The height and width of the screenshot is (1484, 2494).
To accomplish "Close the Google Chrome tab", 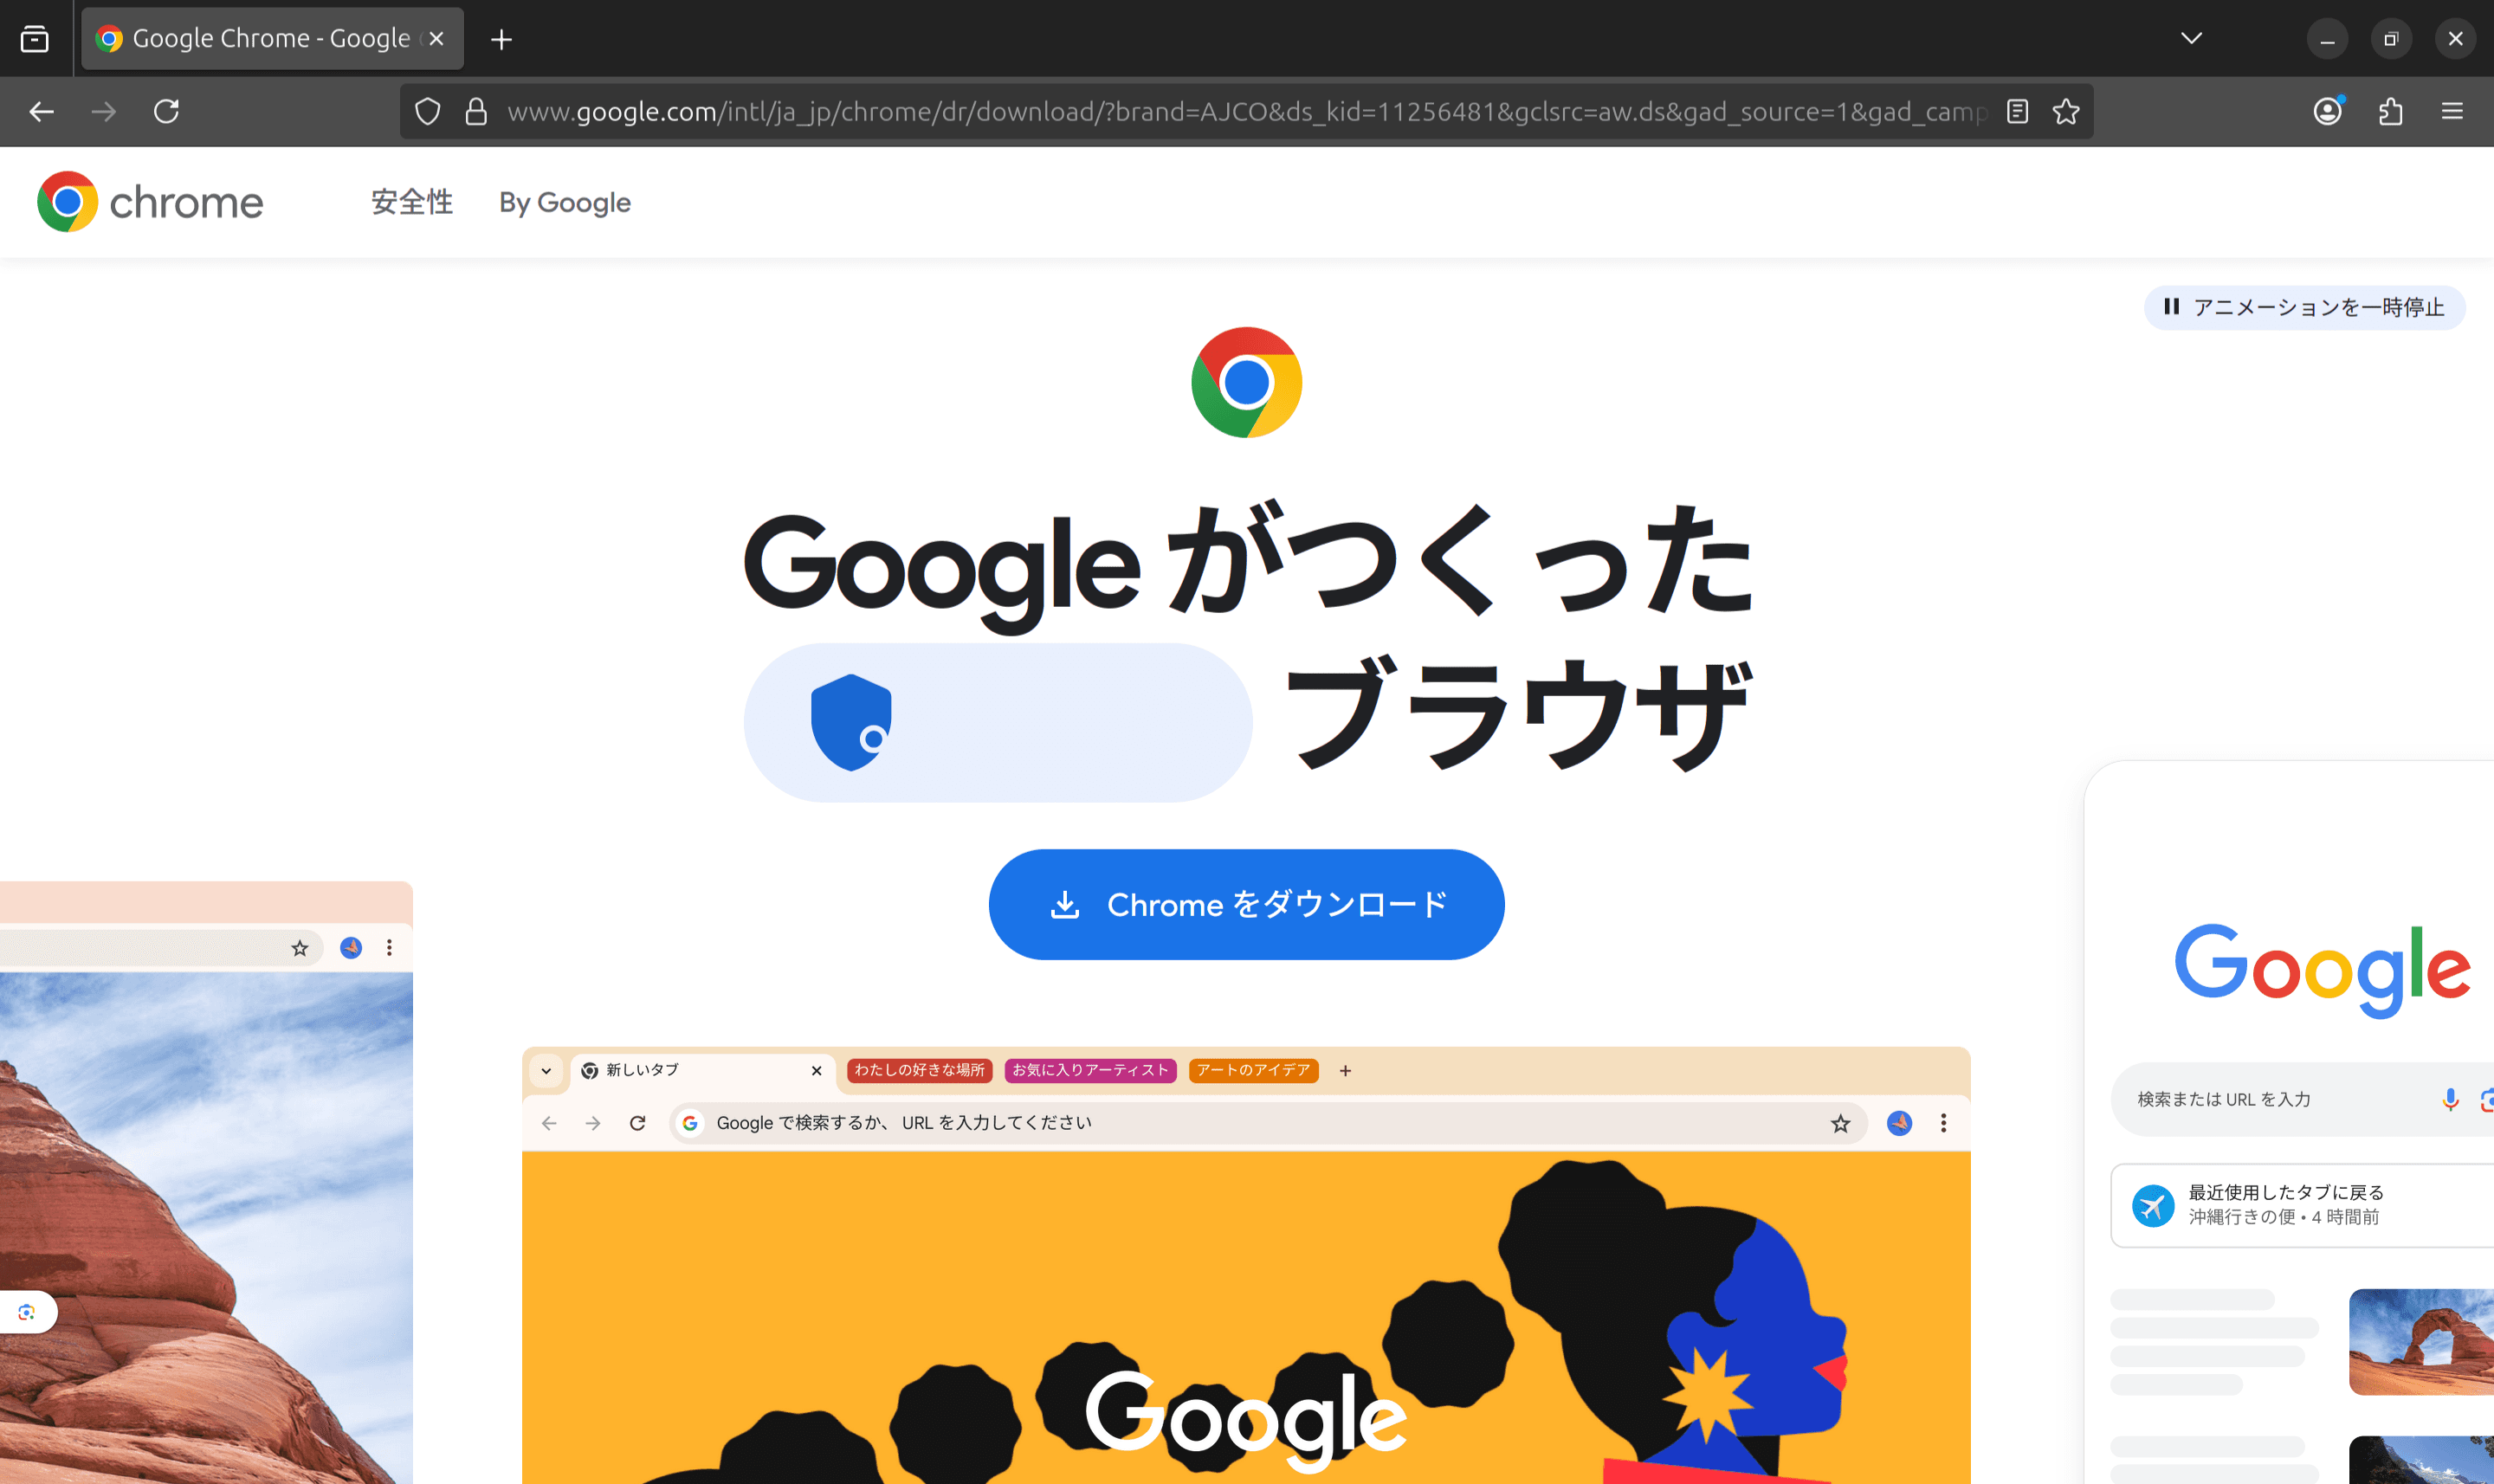I will [x=436, y=39].
